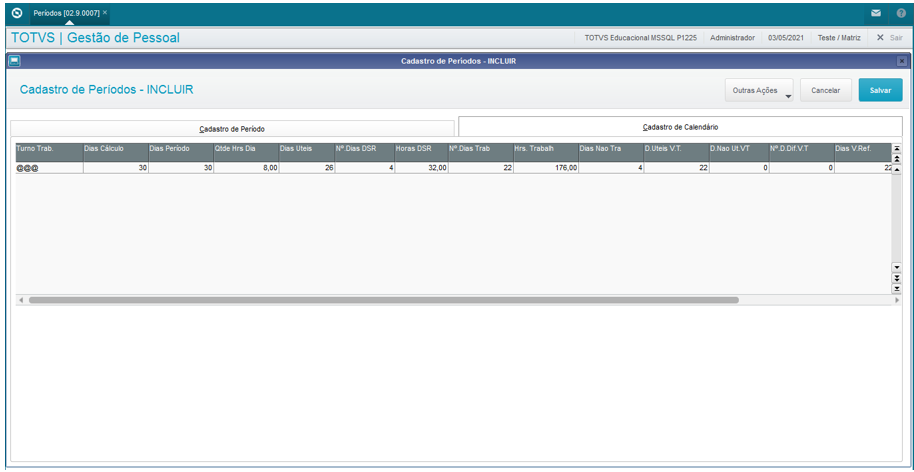Click the 03/05/2021 date label
This screenshot has width=914, height=472.
click(x=786, y=37)
